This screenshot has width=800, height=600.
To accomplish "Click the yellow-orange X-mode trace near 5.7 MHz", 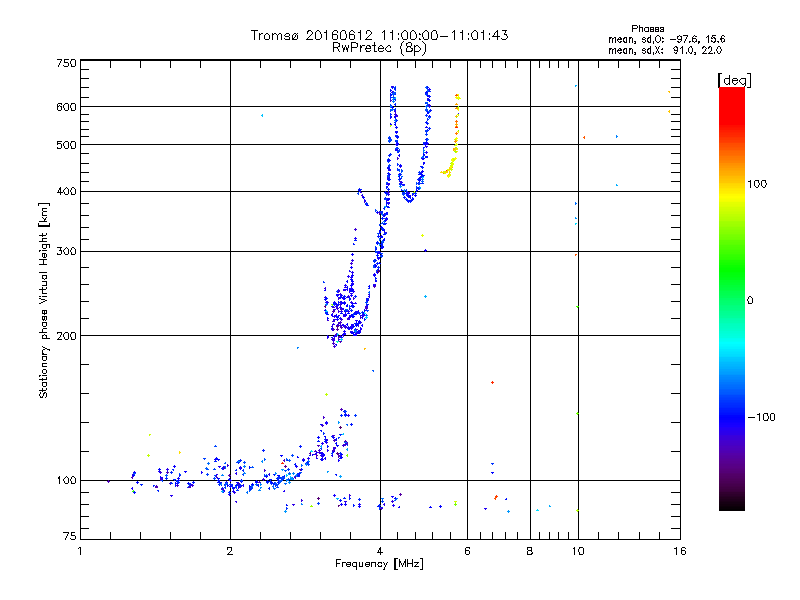I will pyautogui.click(x=455, y=137).
